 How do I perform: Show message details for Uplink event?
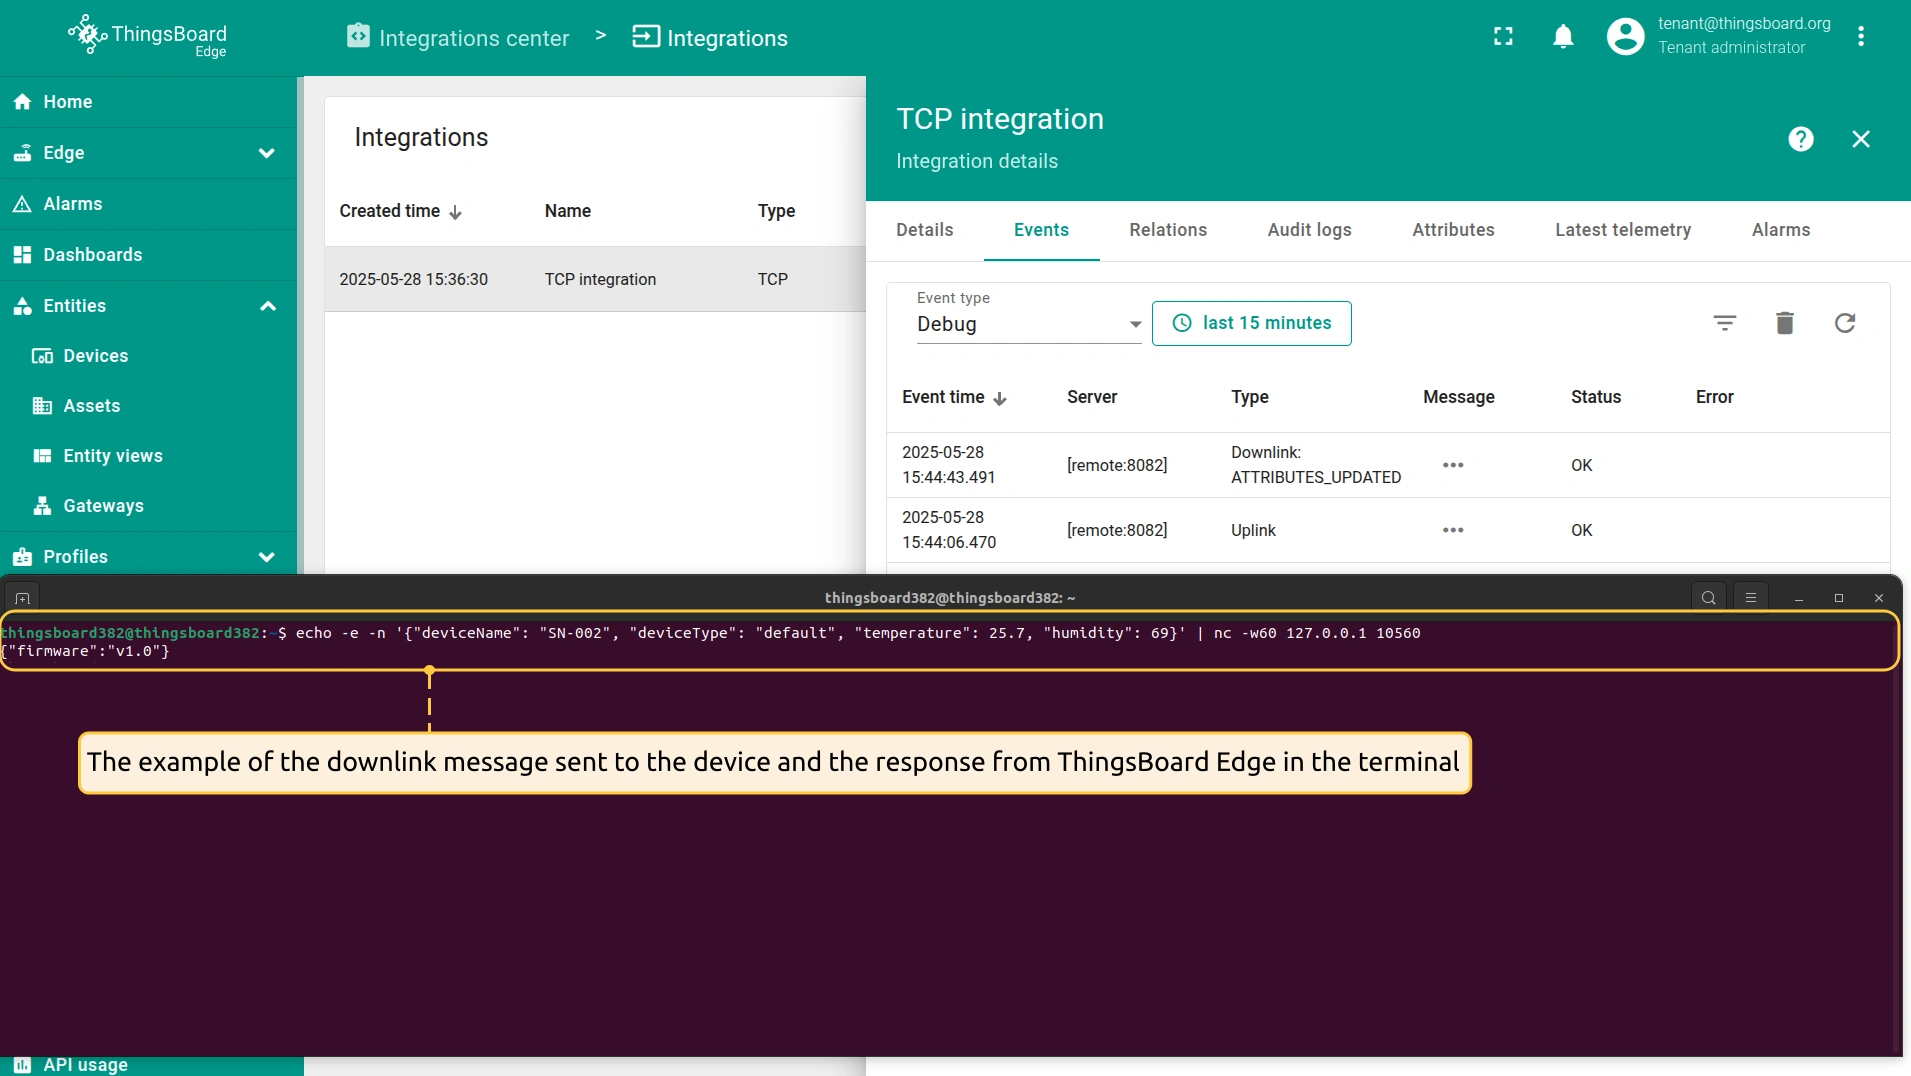(x=1452, y=530)
